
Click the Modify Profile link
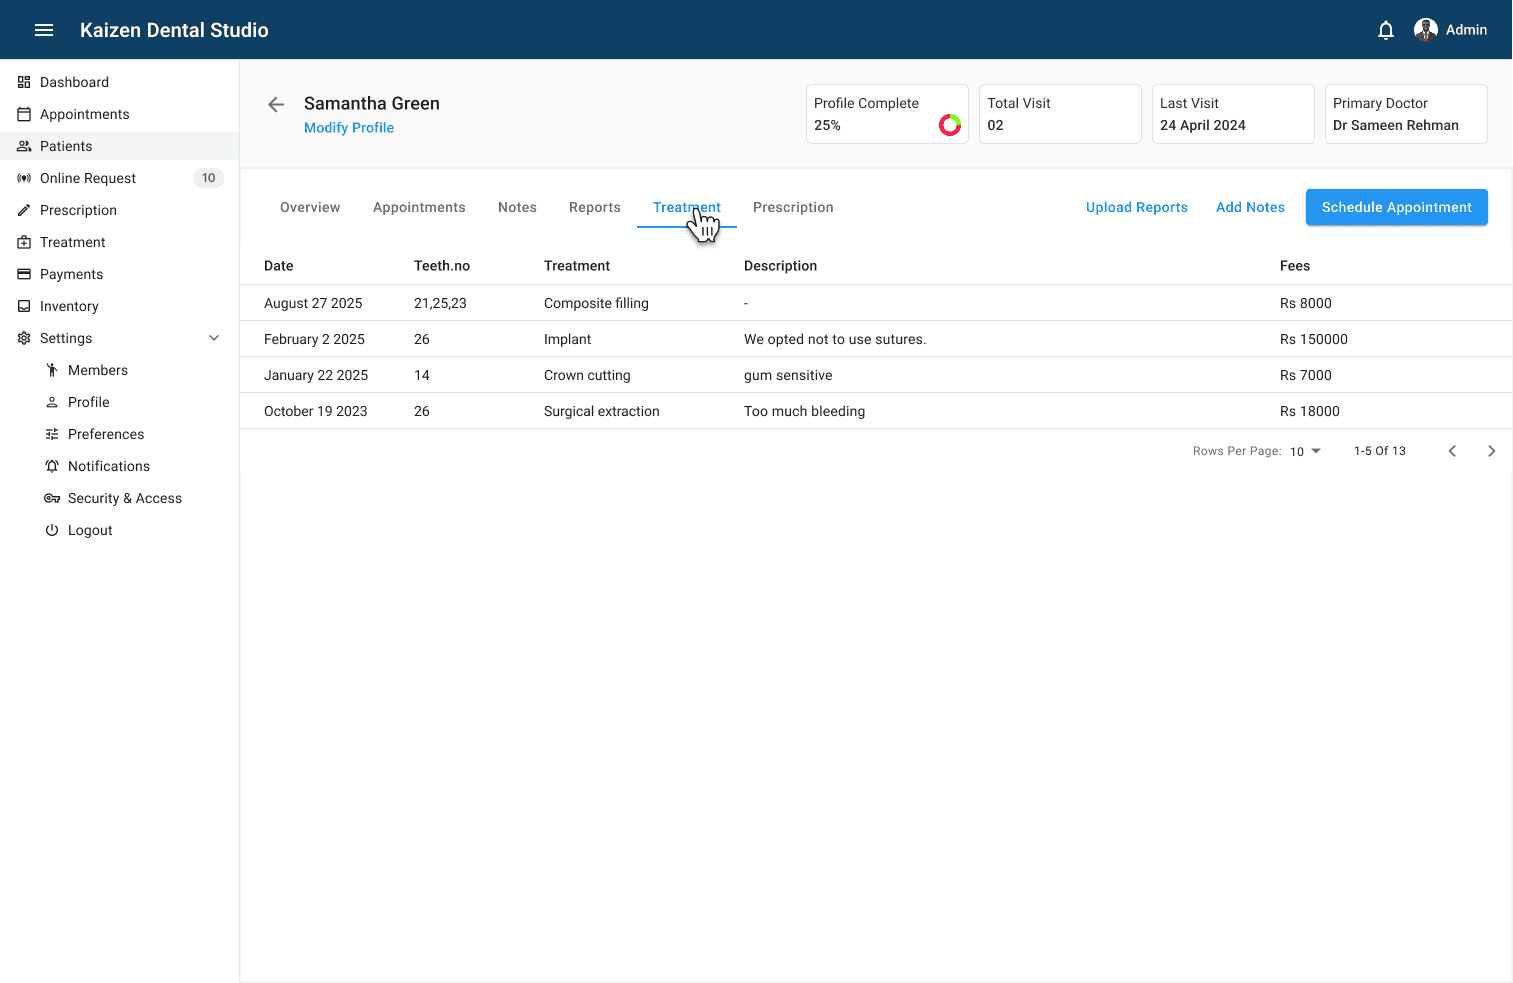[349, 128]
